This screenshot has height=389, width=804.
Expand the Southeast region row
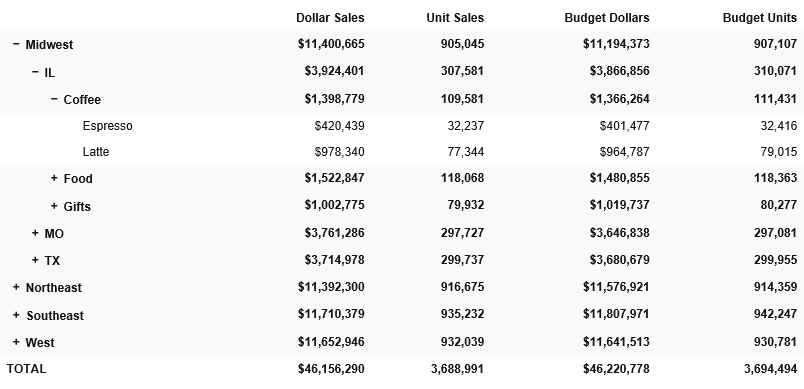pyautogui.click(x=16, y=315)
